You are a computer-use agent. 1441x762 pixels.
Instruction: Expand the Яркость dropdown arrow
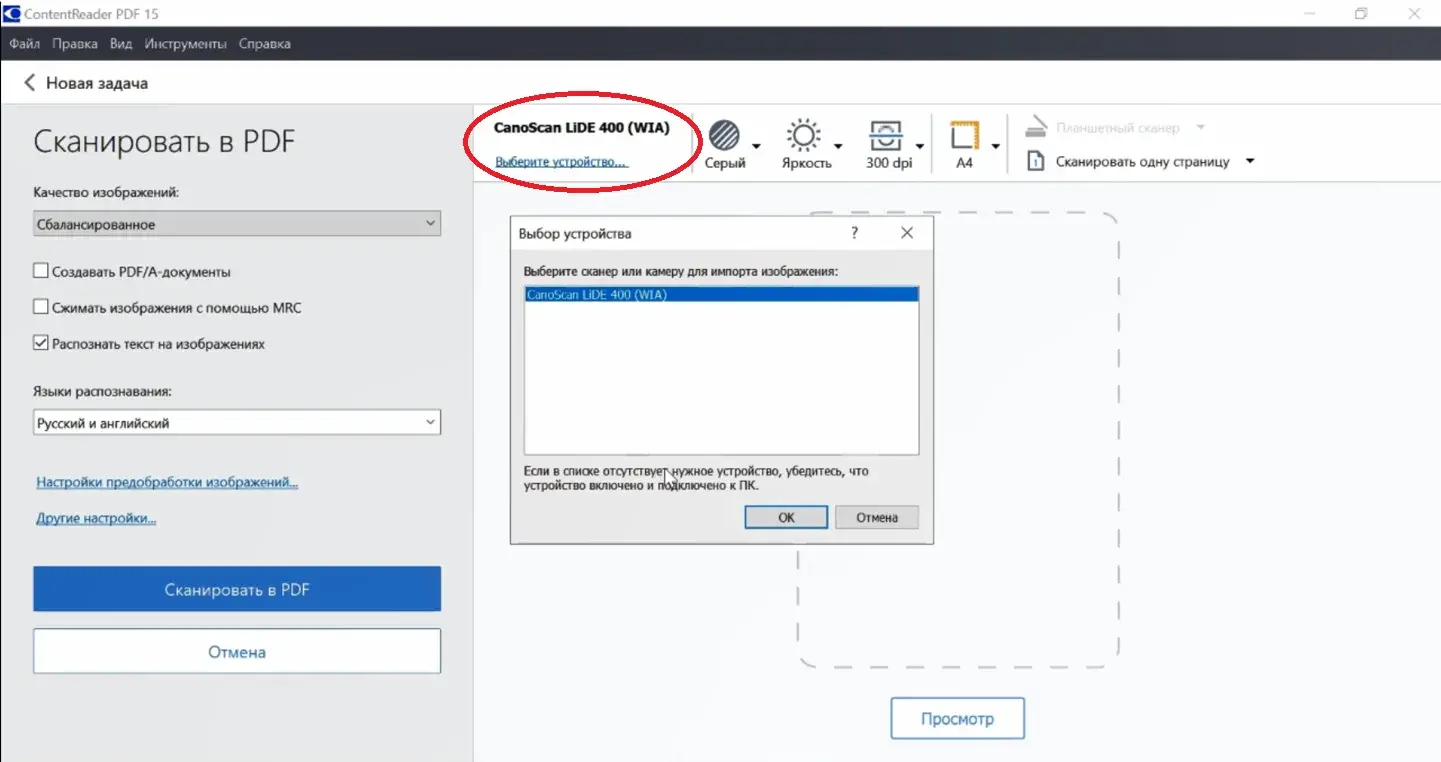(x=838, y=146)
